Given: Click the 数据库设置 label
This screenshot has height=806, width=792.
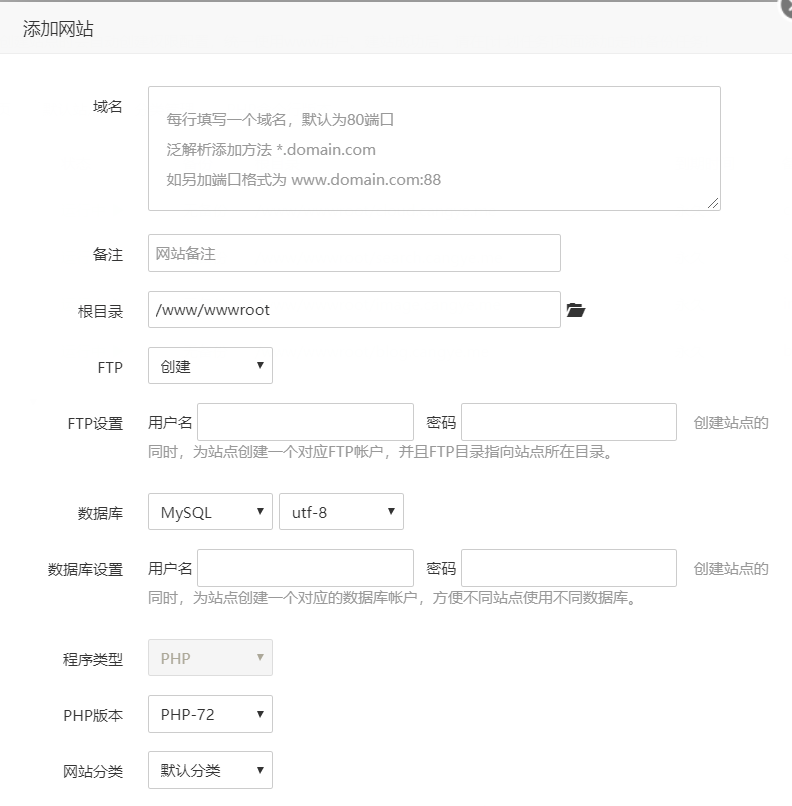Looking at the screenshot, I should pos(85,570).
